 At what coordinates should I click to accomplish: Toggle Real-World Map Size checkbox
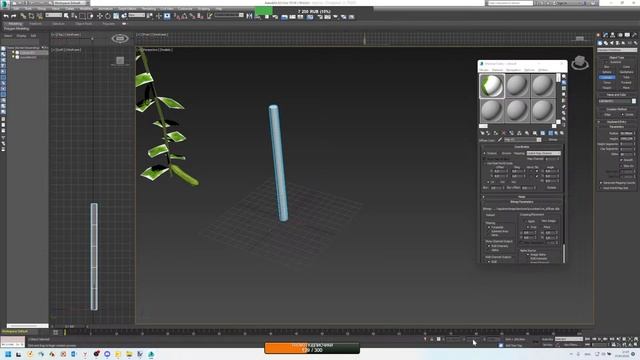[x=601, y=188]
